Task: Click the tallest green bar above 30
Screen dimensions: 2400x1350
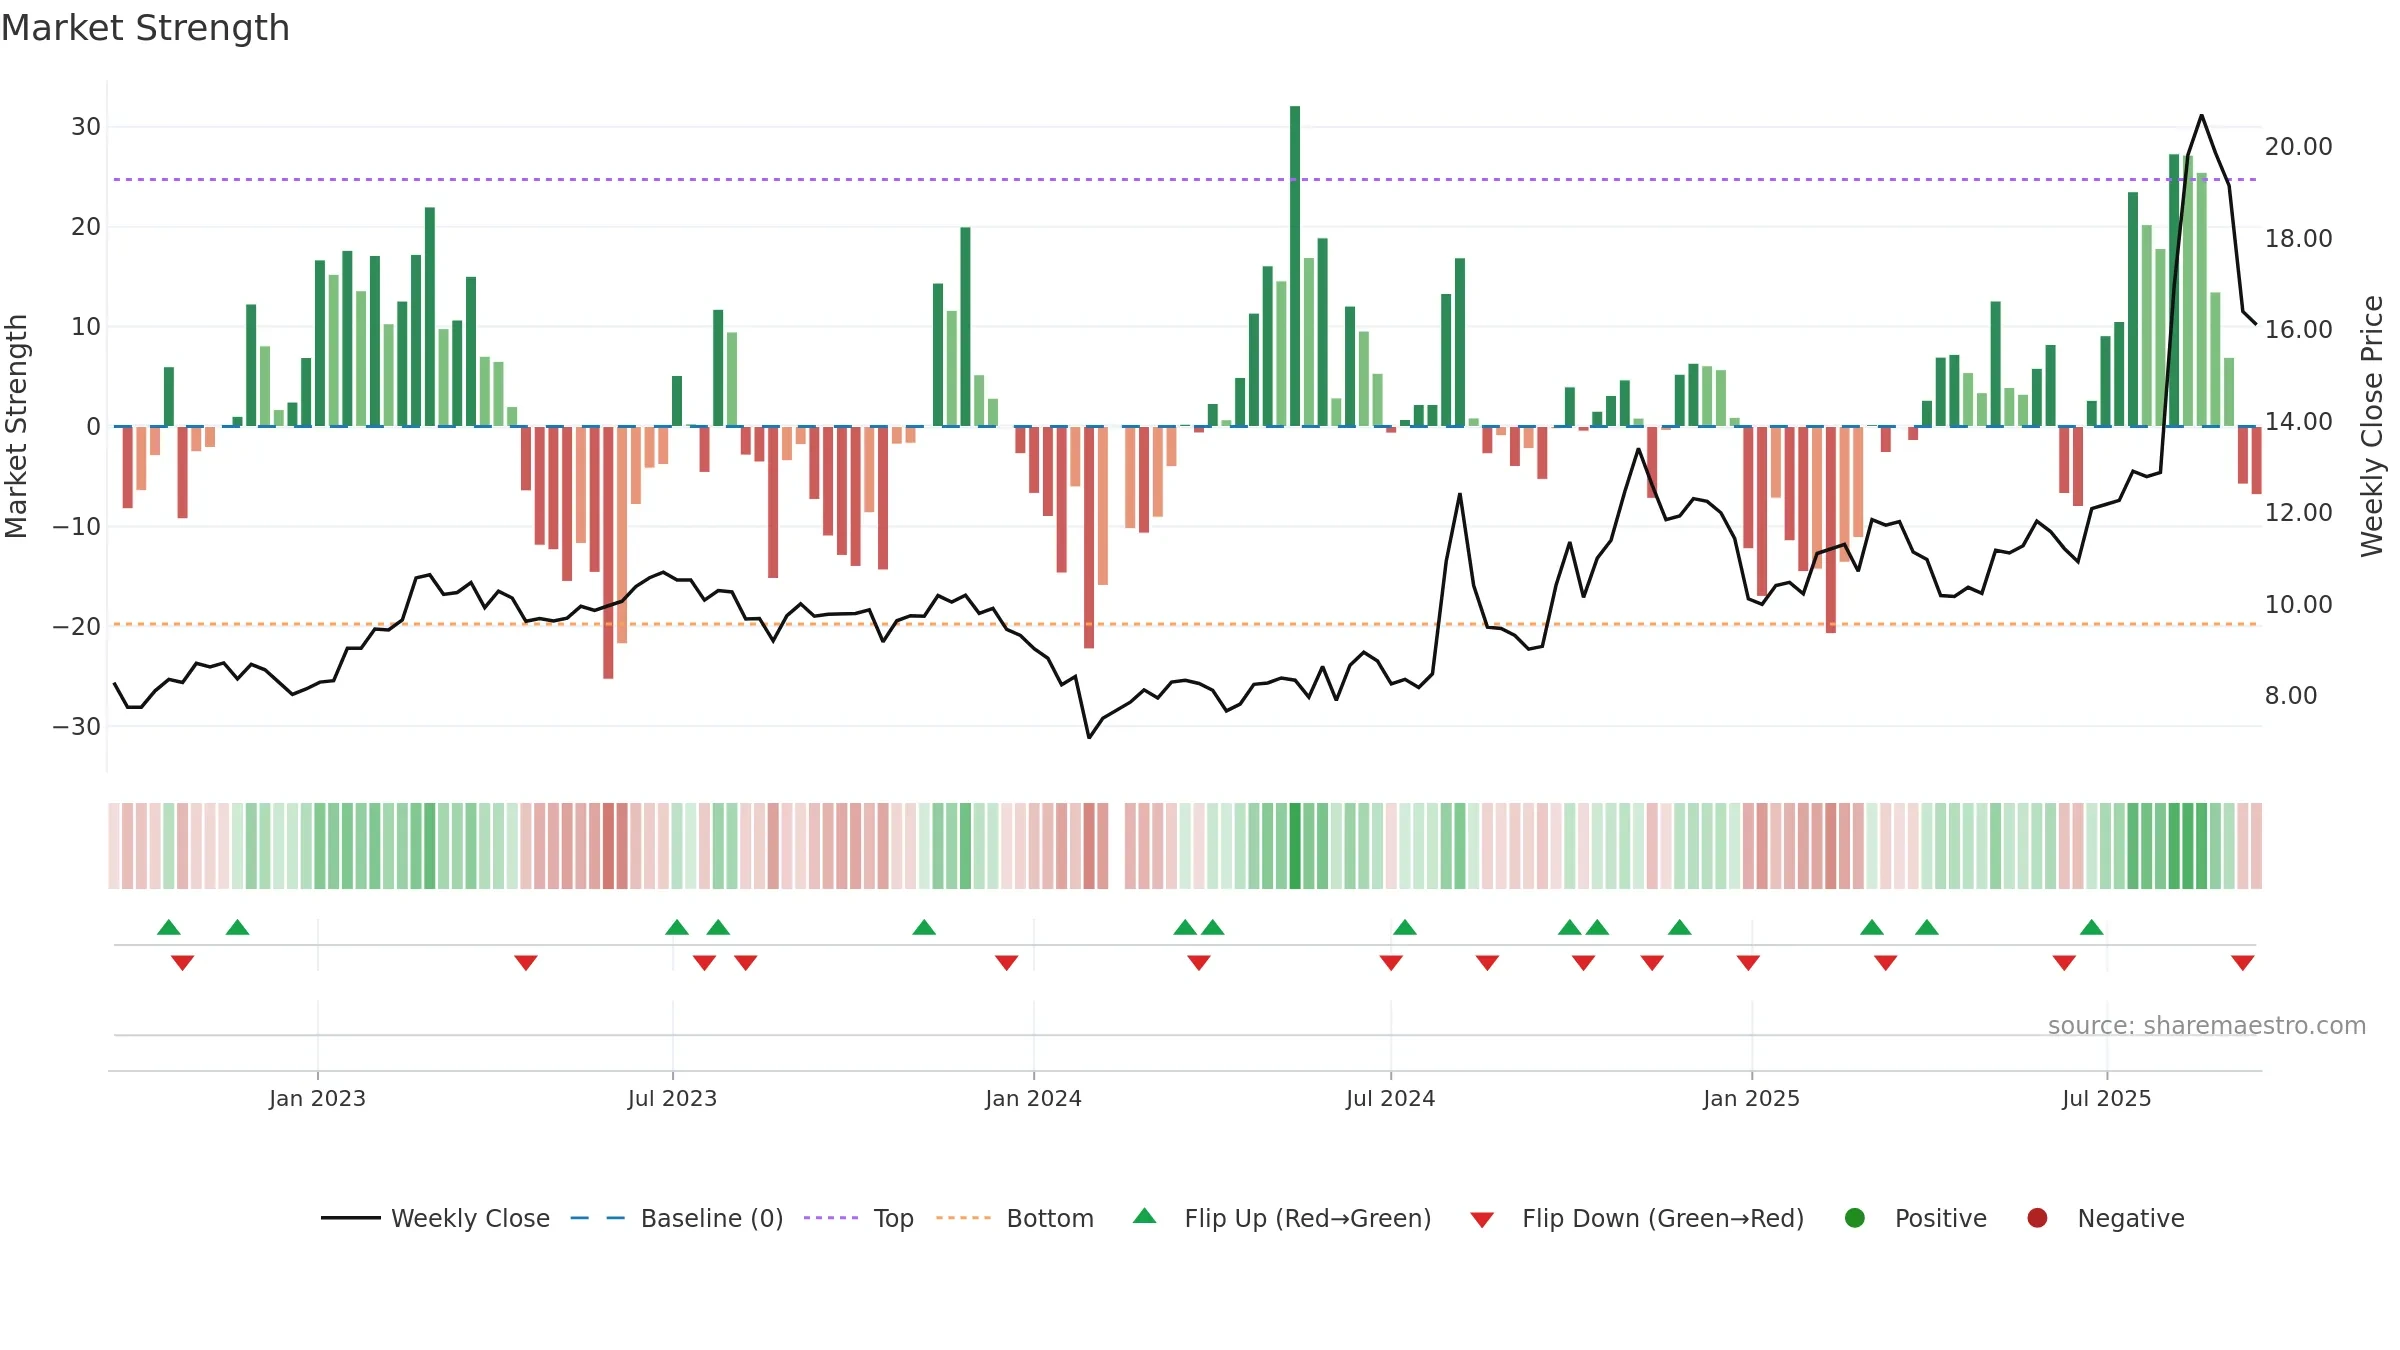Action: click(1295, 266)
